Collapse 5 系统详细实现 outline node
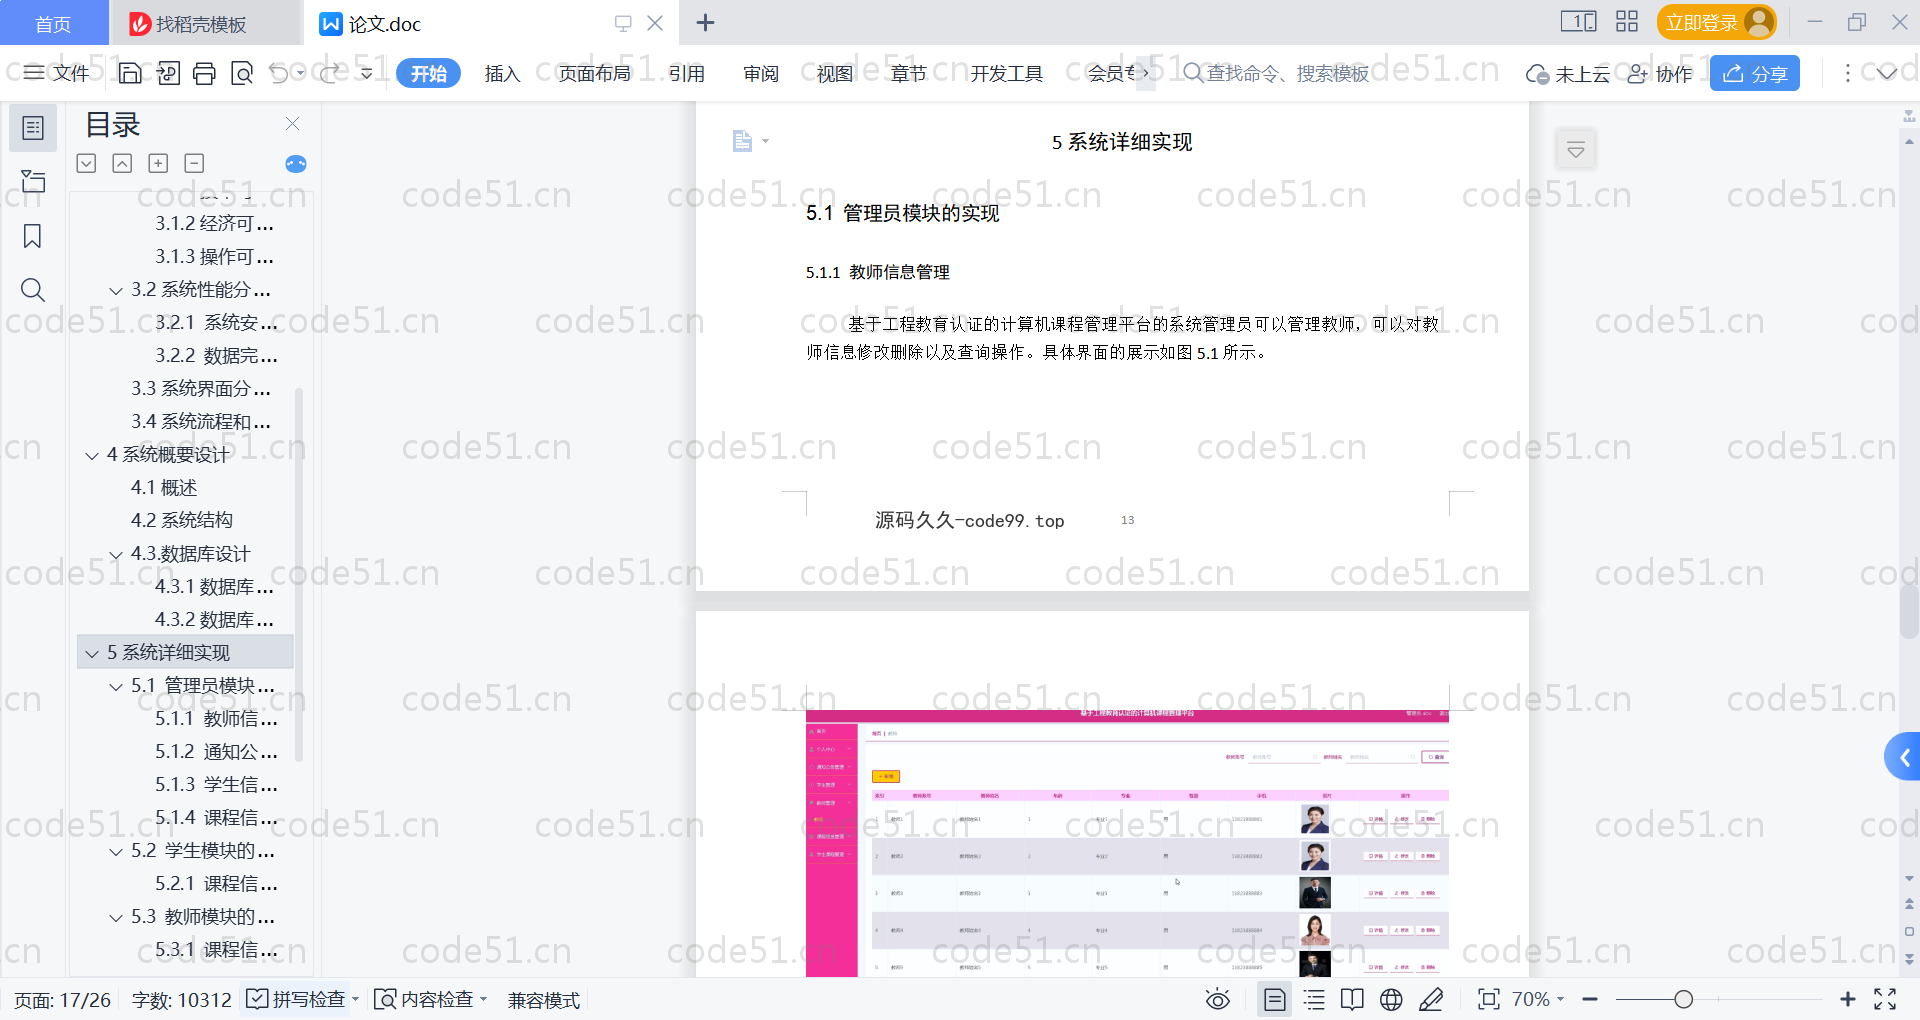 pyautogui.click(x=92, y=653)
